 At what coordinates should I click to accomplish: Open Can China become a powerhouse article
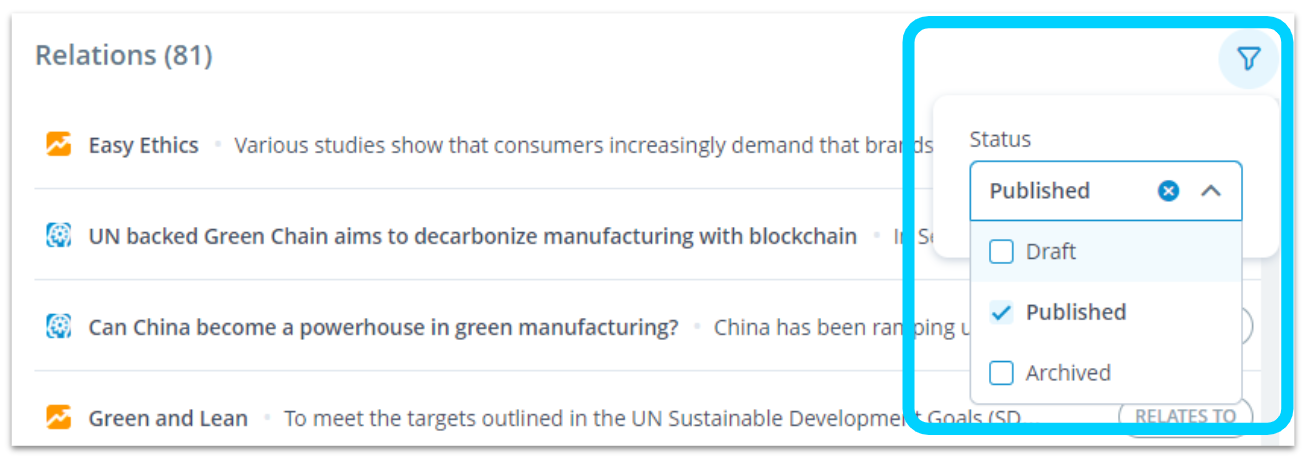point(384,327)
